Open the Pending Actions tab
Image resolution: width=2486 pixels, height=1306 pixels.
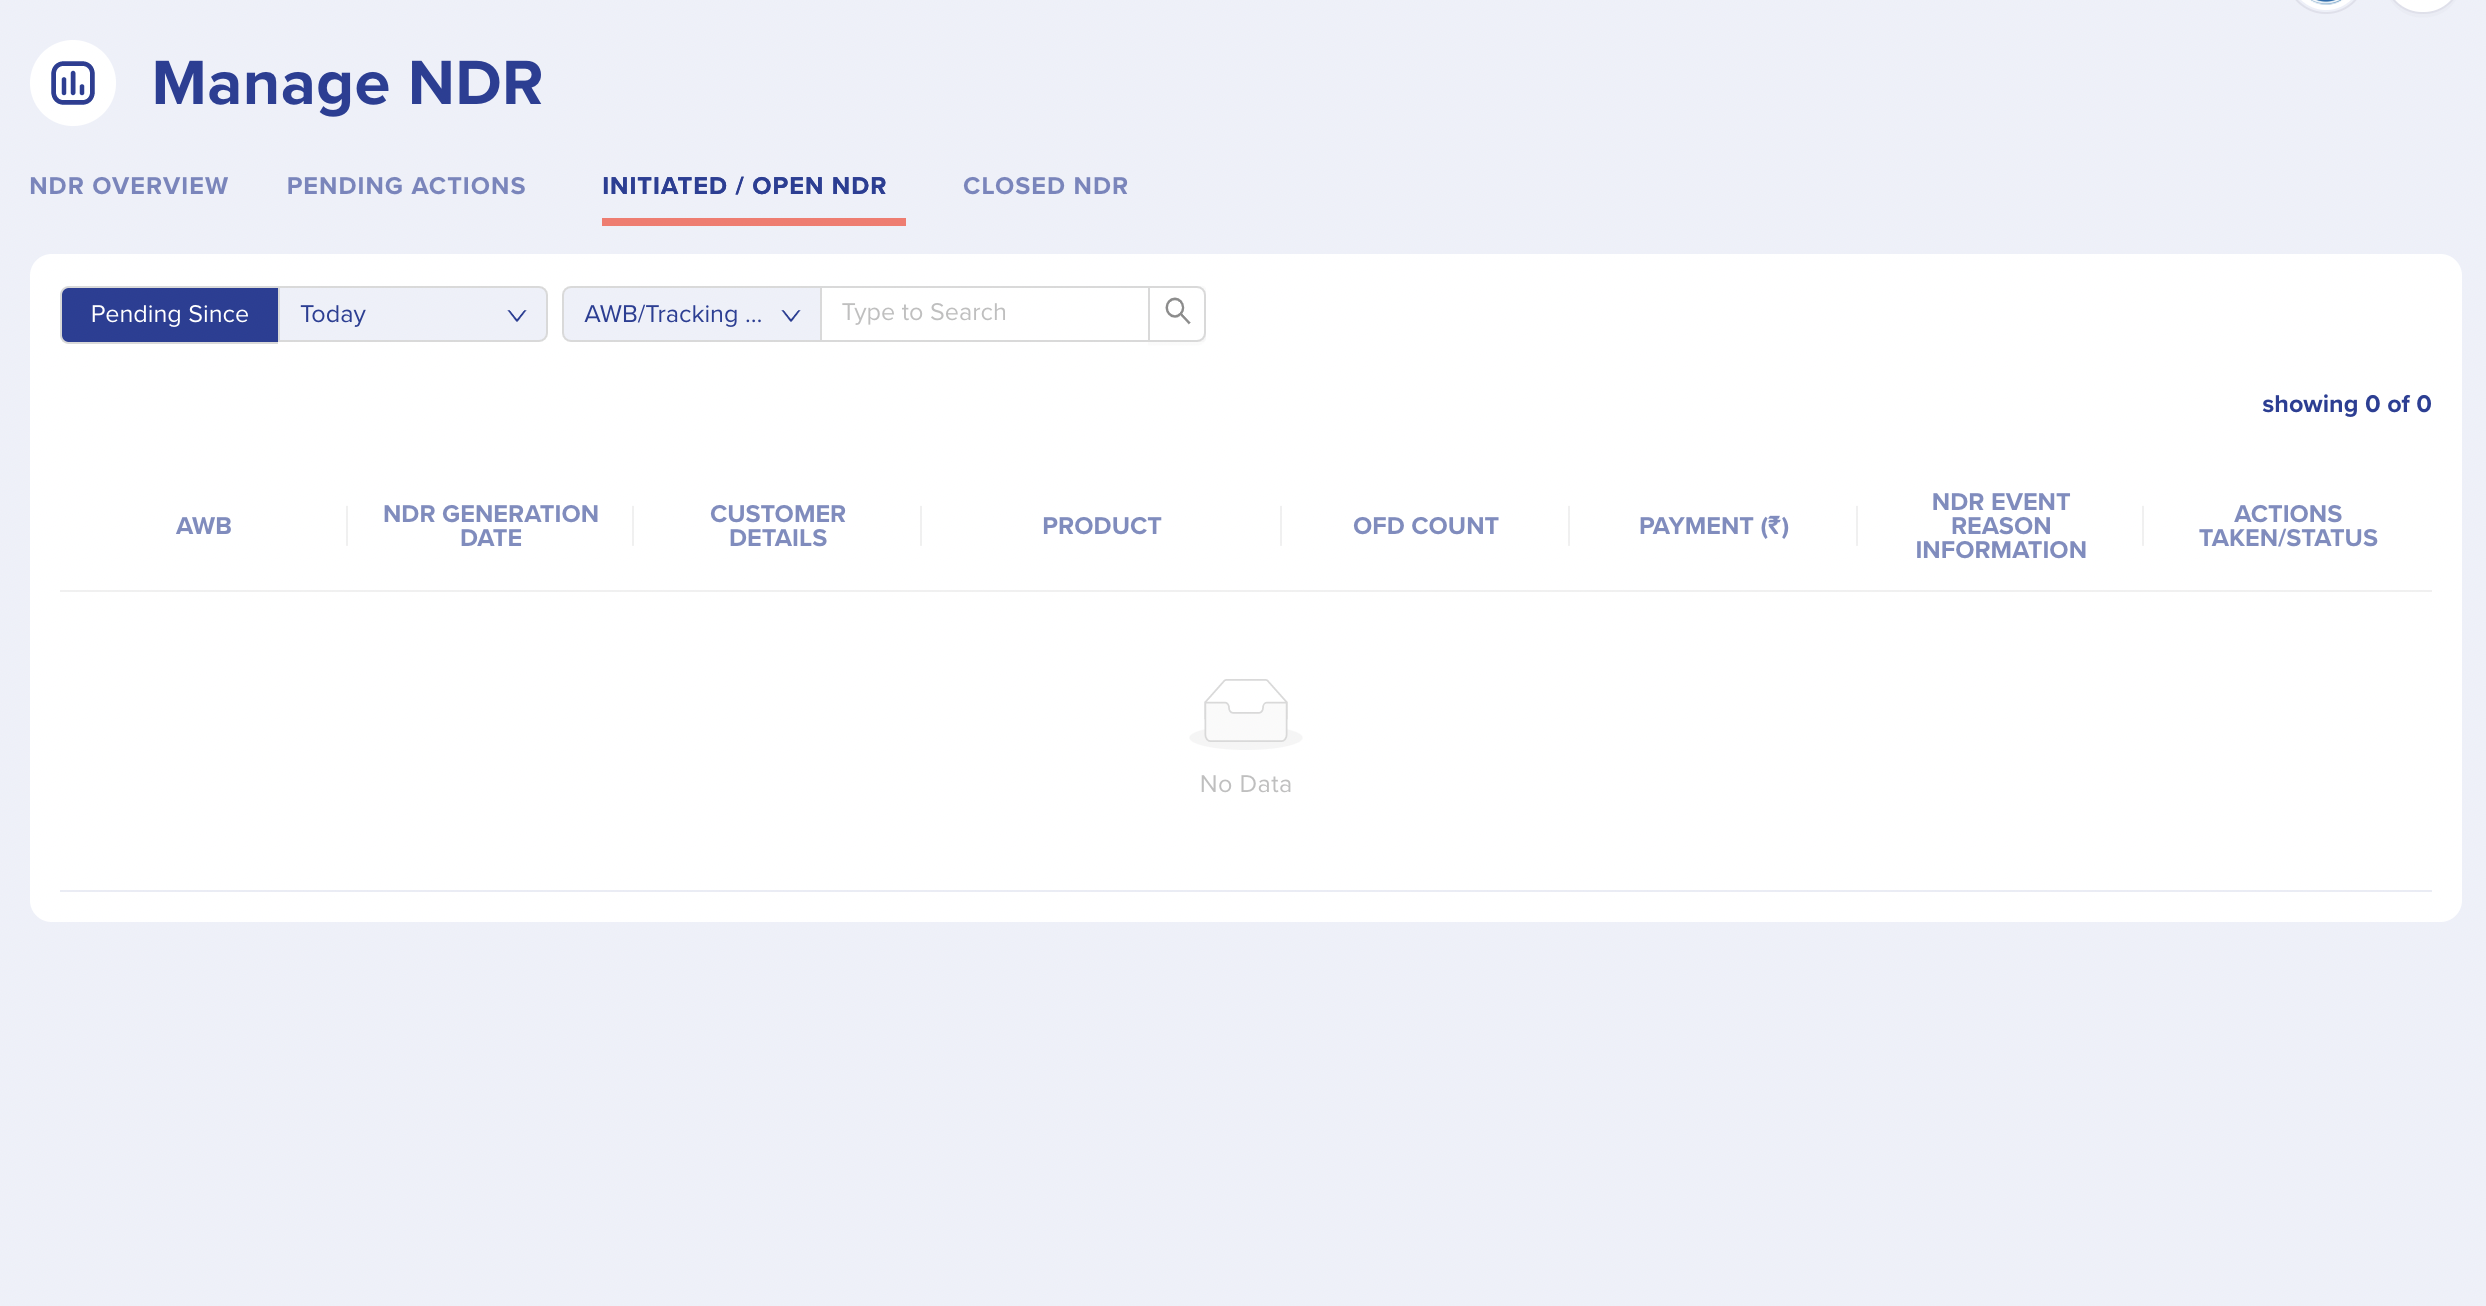(x=405, y=185)
